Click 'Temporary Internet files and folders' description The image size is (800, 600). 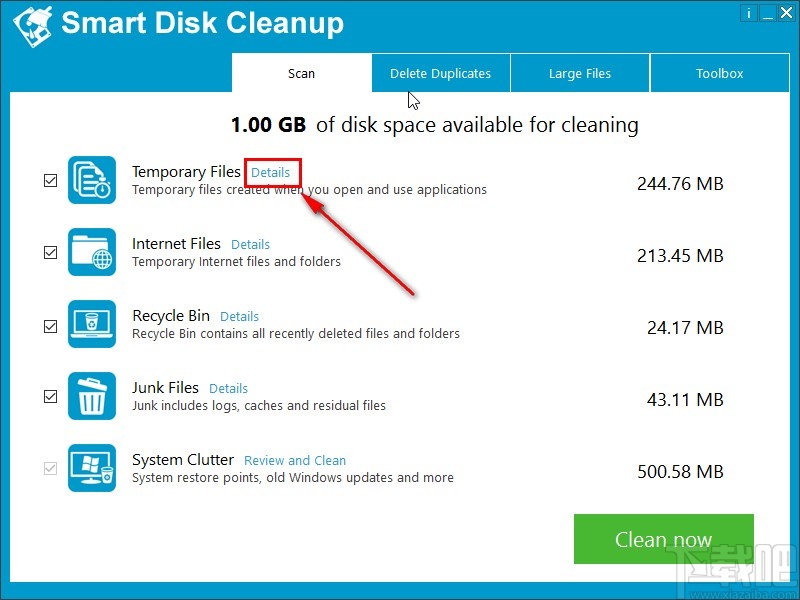[x=236, y=262]
